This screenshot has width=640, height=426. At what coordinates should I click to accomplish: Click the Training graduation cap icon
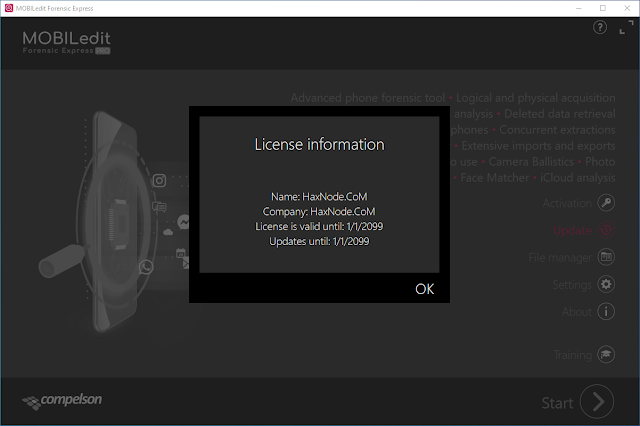(606, 354)
